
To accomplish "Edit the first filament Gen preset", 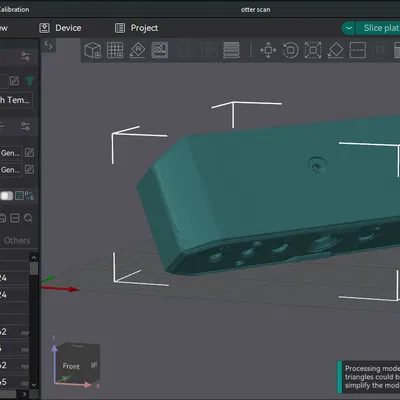I will tap(29, 153).
